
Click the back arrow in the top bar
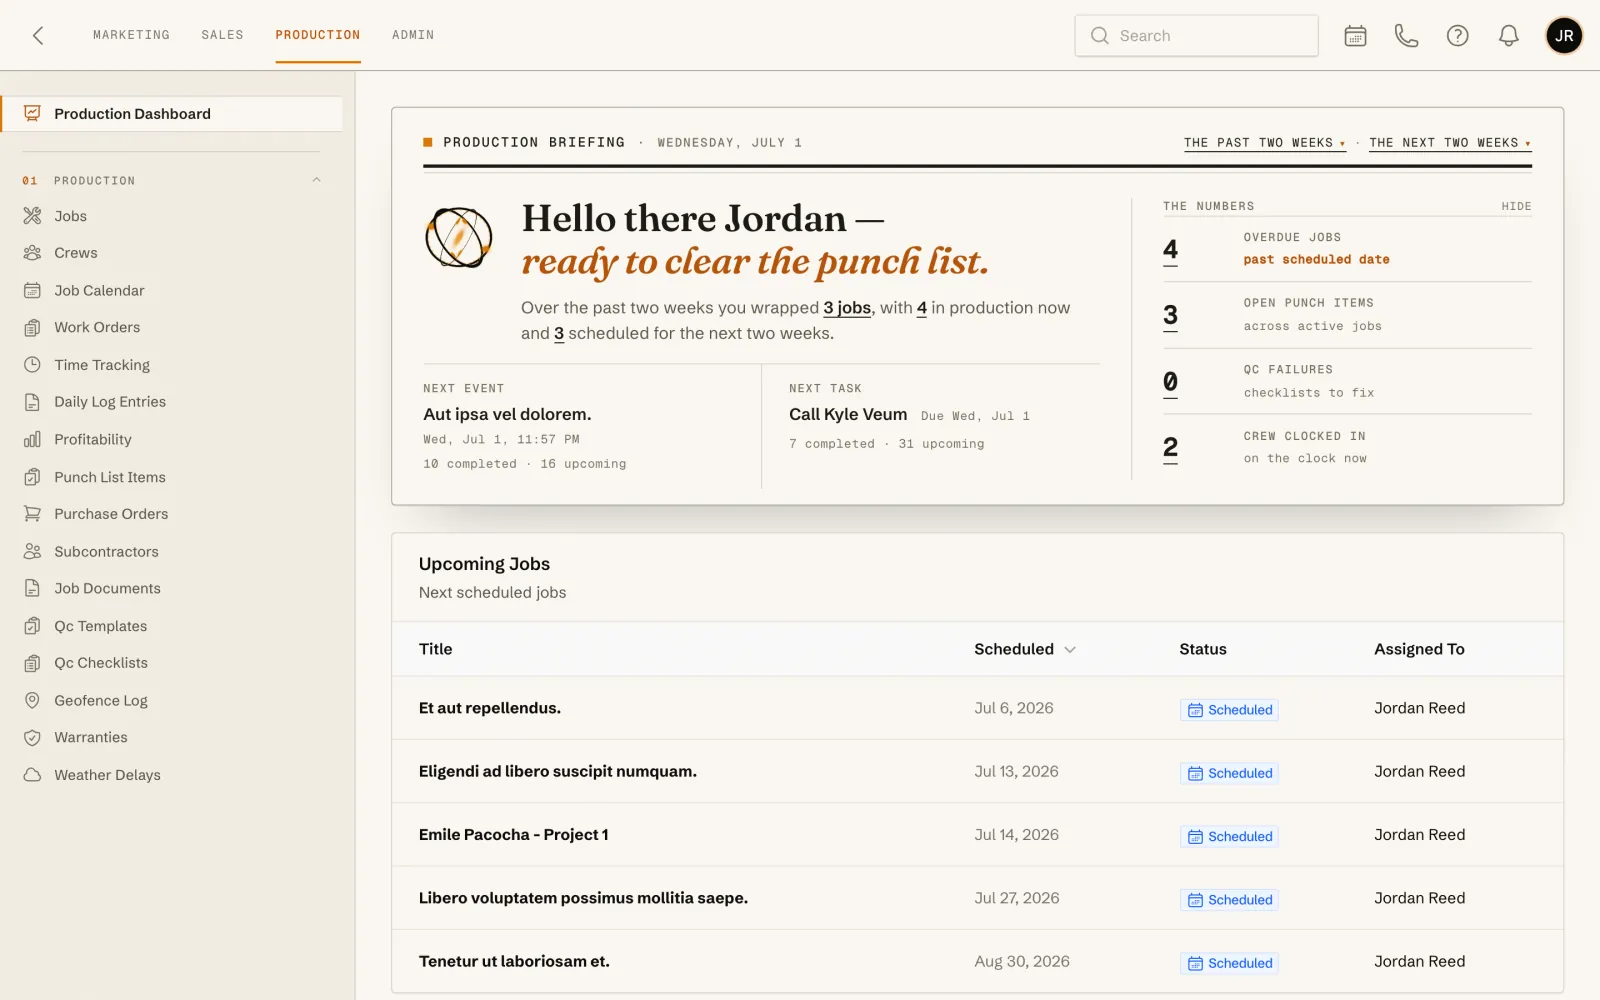coord(38,36)
